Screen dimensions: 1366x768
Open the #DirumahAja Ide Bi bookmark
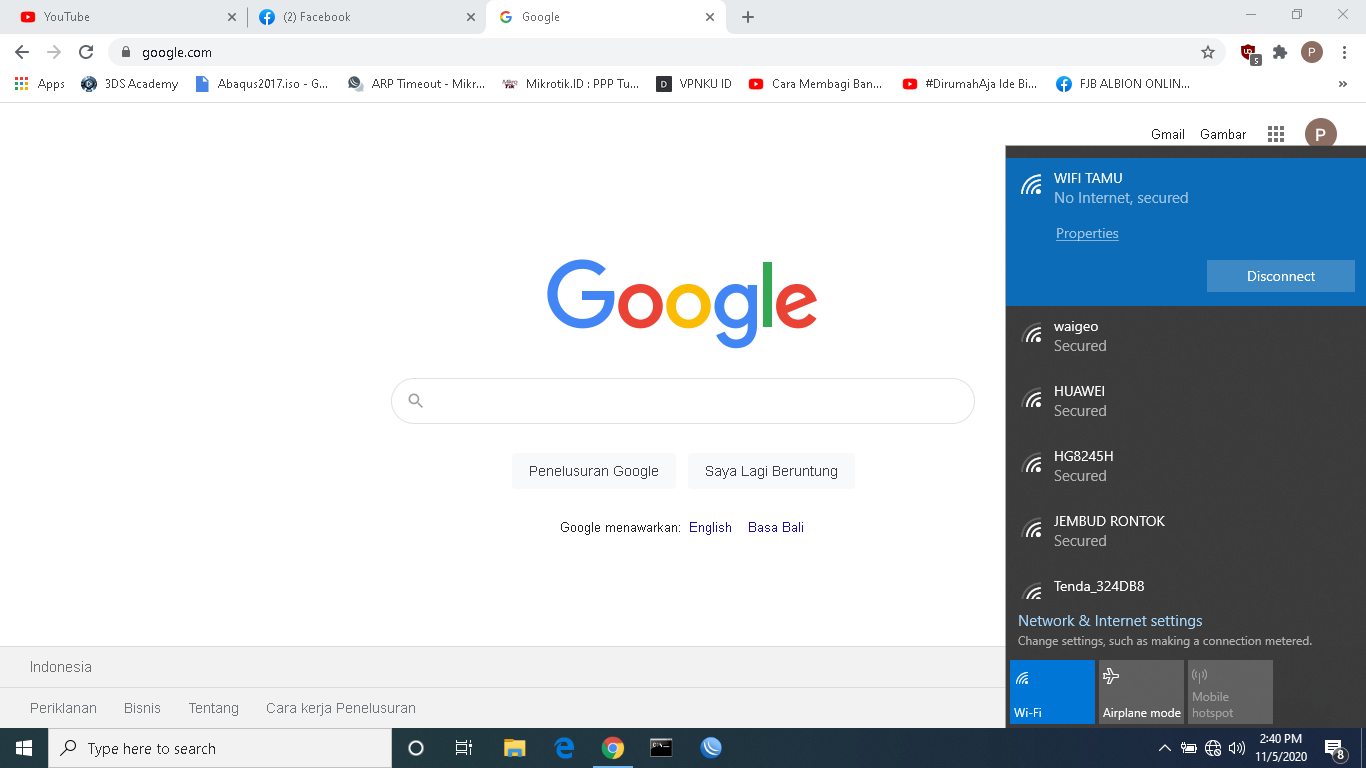(x=970, y=84)
